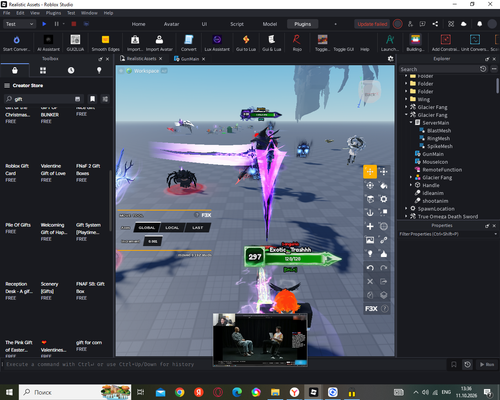This screenshot has height=400, width=500.
Task: Open the Plugins menu
Action: point(53,13)
